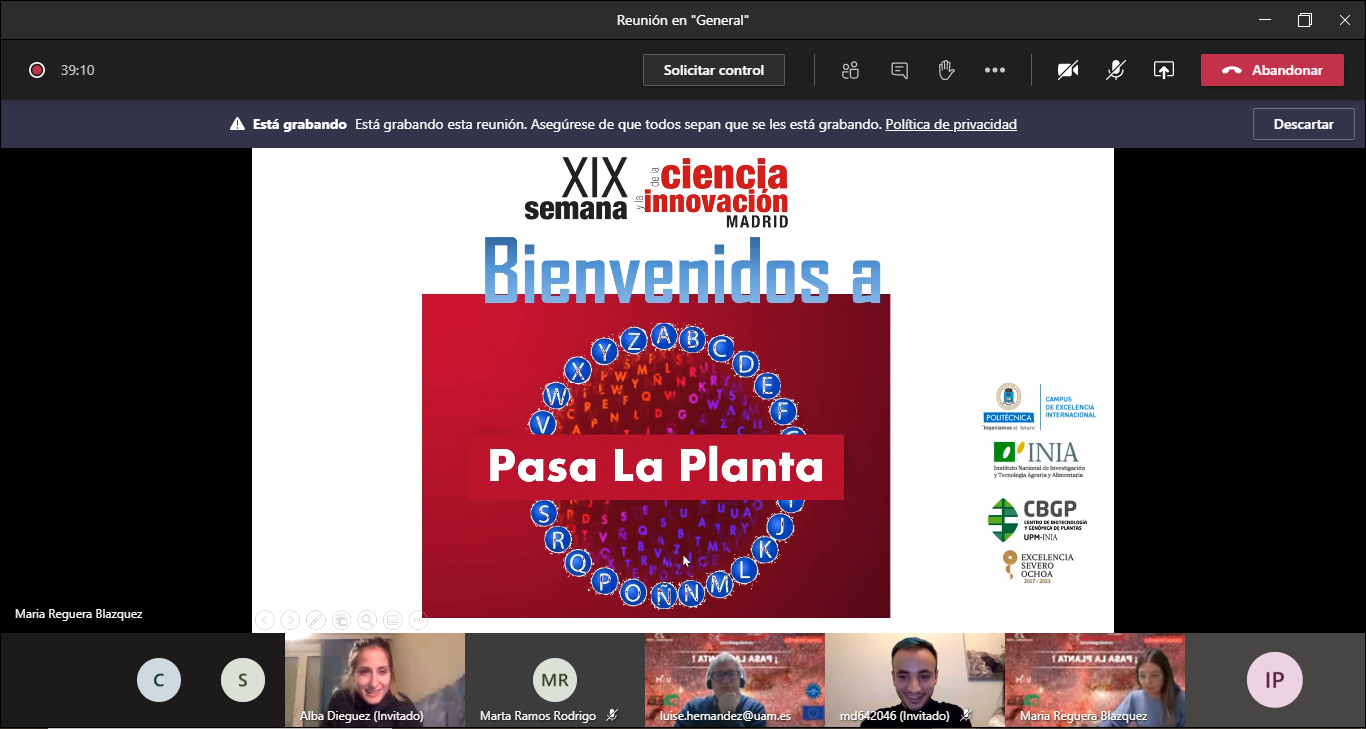The width and height of the screenshot is (1366, 729).
Task: Click the zoom magnifier on the slide
Action: click(367, 620)
